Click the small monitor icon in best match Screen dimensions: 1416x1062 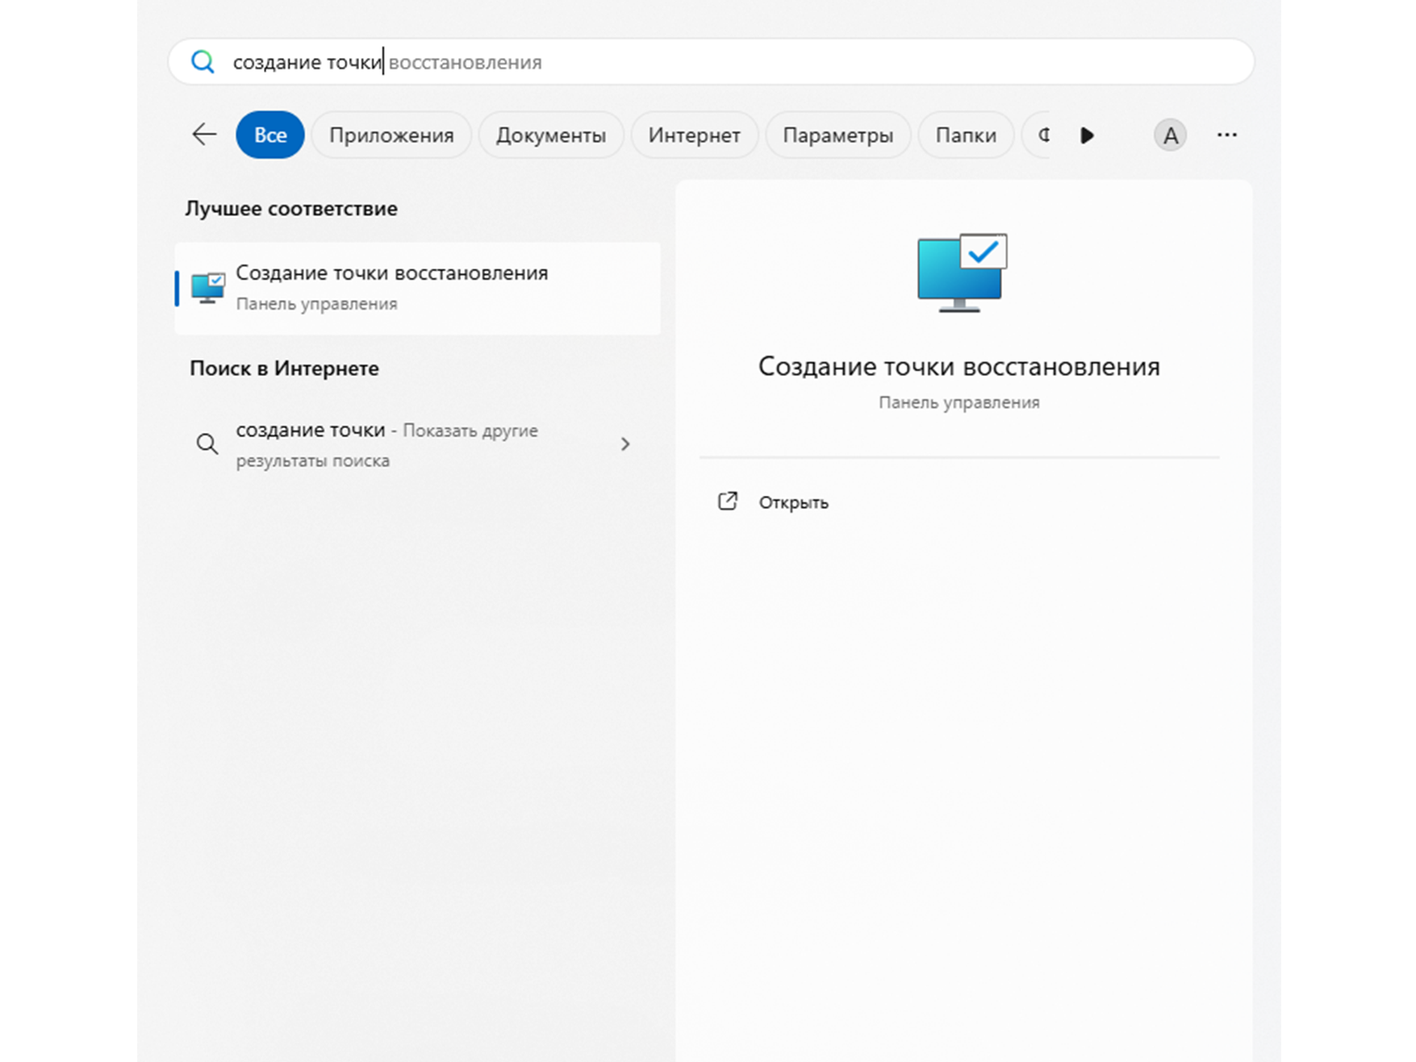(208, 288)
